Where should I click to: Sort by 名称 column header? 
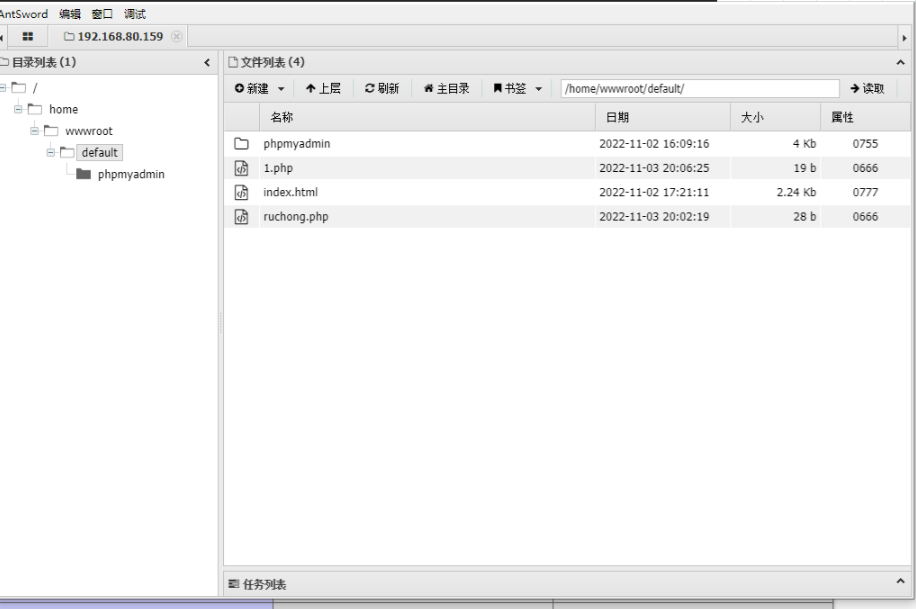[x=282, y=117]
